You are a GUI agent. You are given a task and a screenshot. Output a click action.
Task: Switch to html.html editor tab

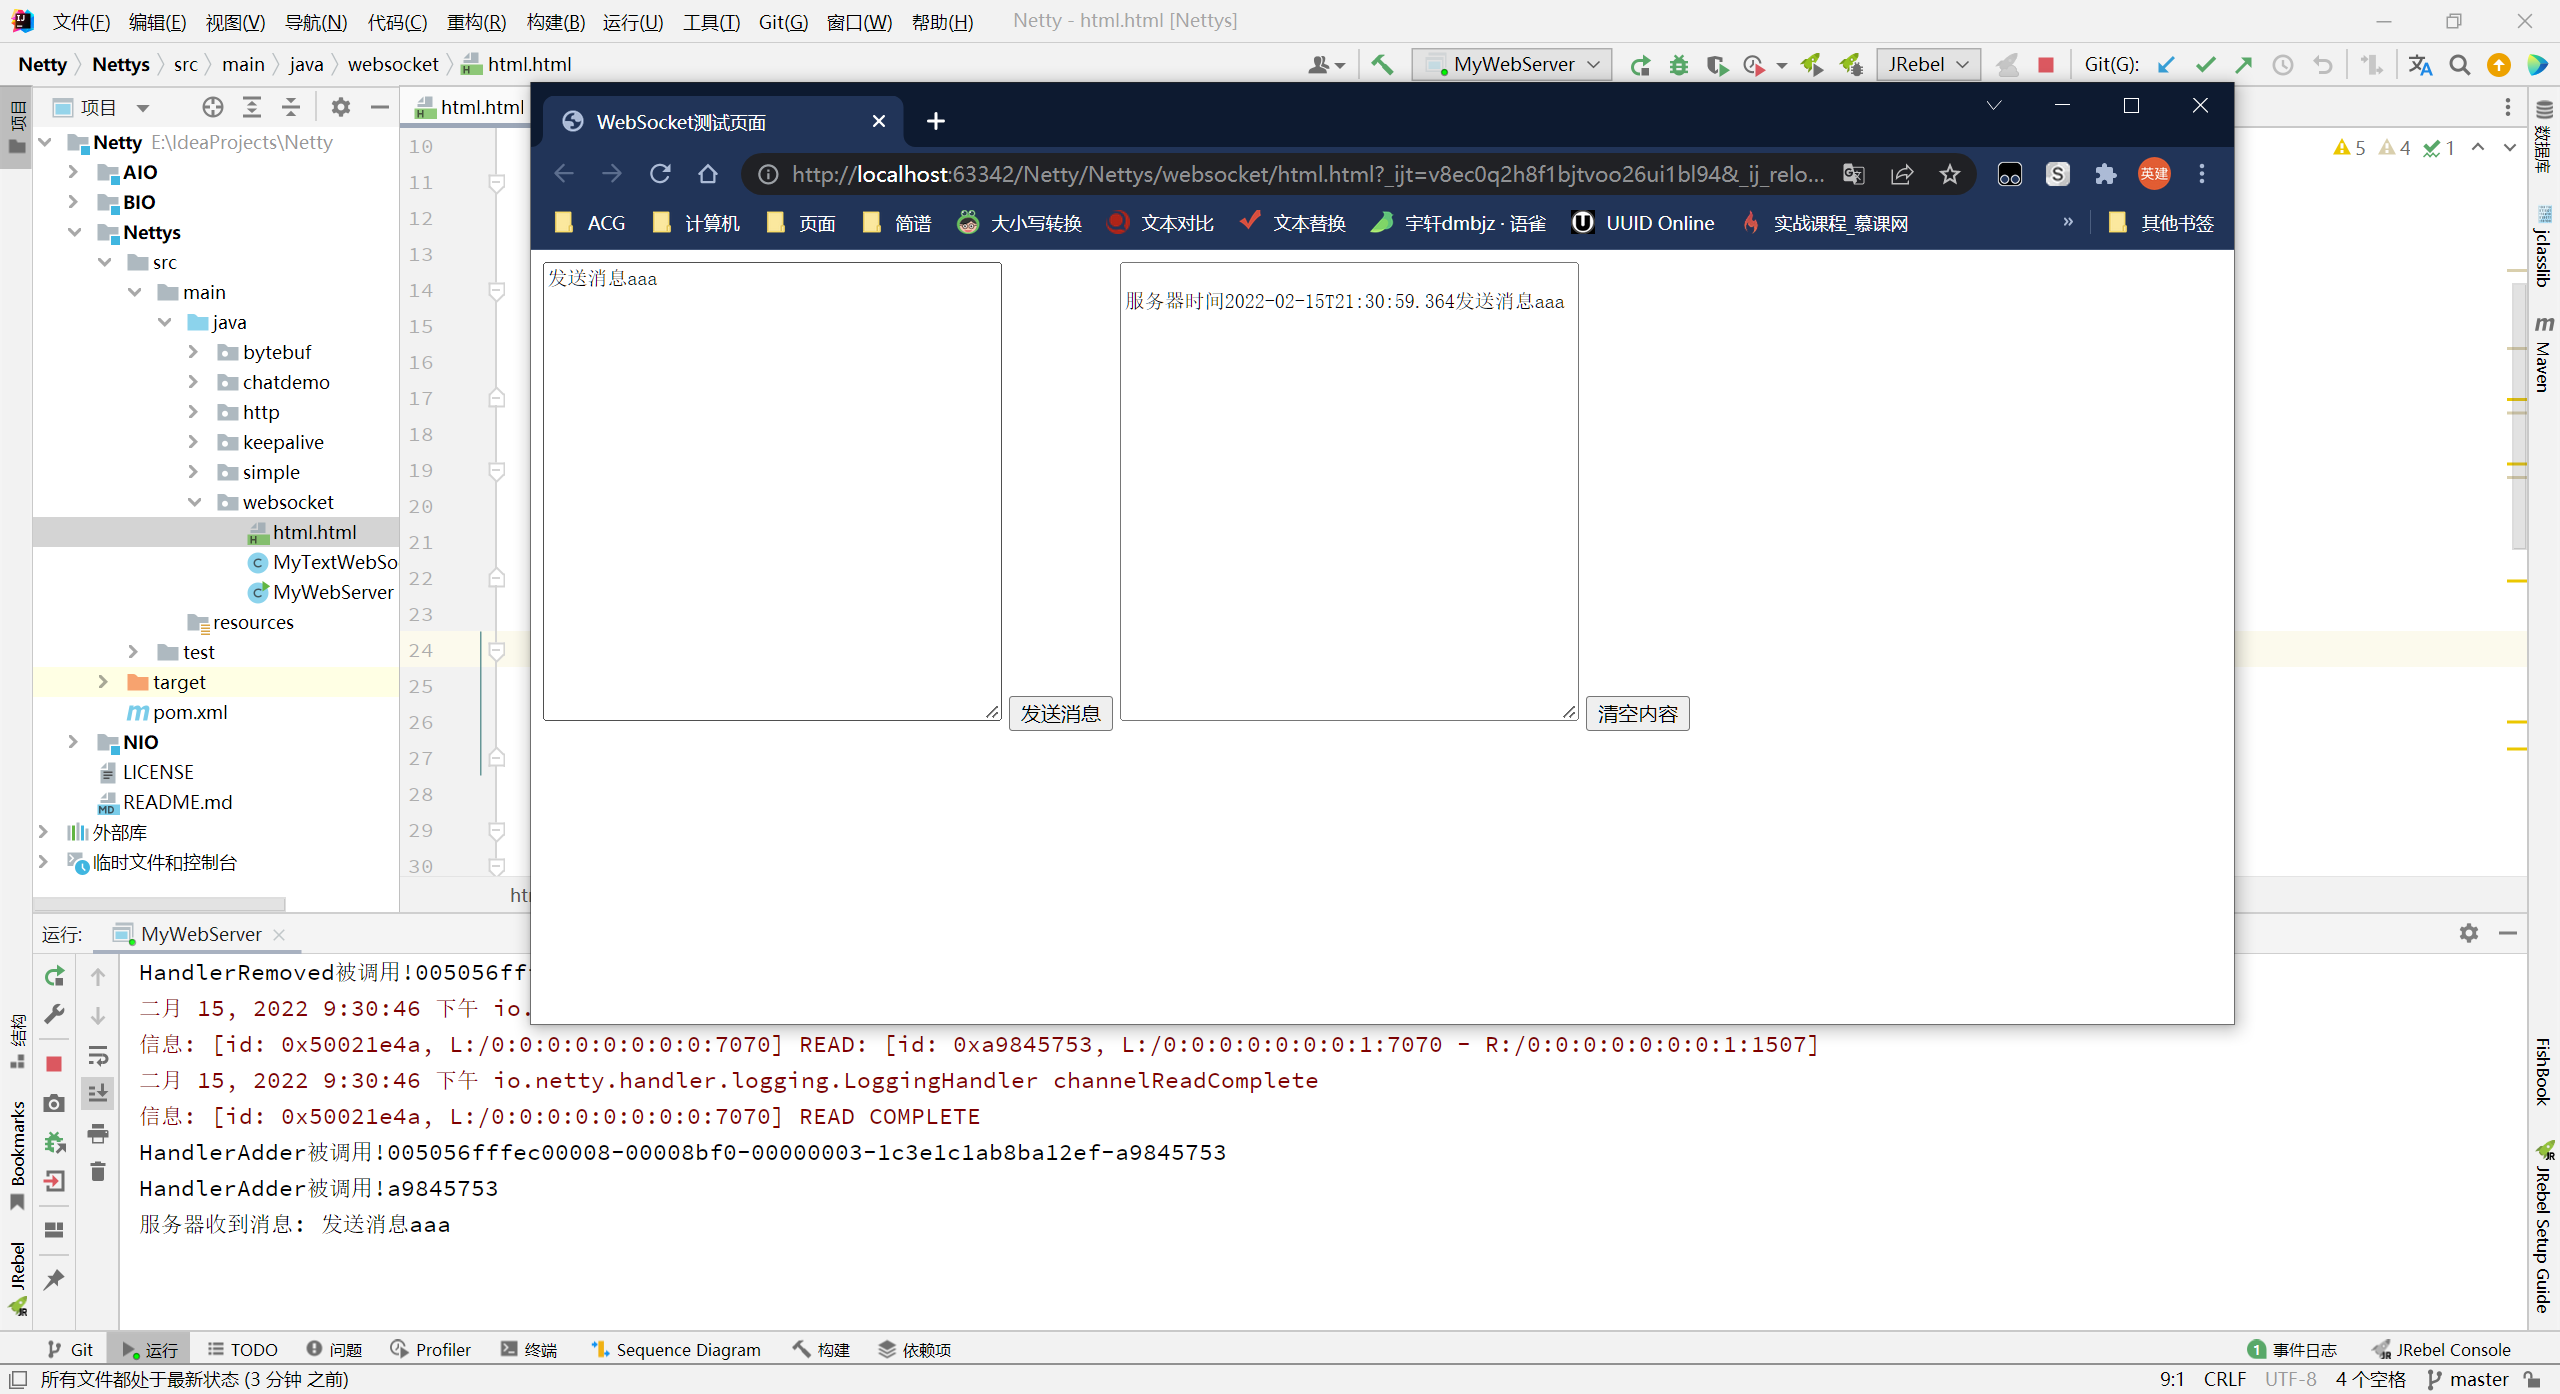click(x=470, y=107)
